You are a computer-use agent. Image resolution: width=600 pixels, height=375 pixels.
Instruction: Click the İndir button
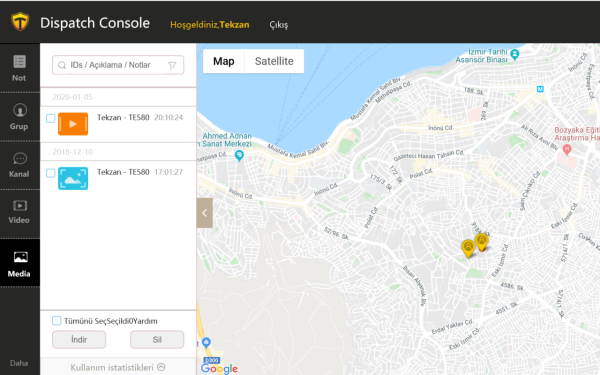pyautogui.click(x=79, y=339)
